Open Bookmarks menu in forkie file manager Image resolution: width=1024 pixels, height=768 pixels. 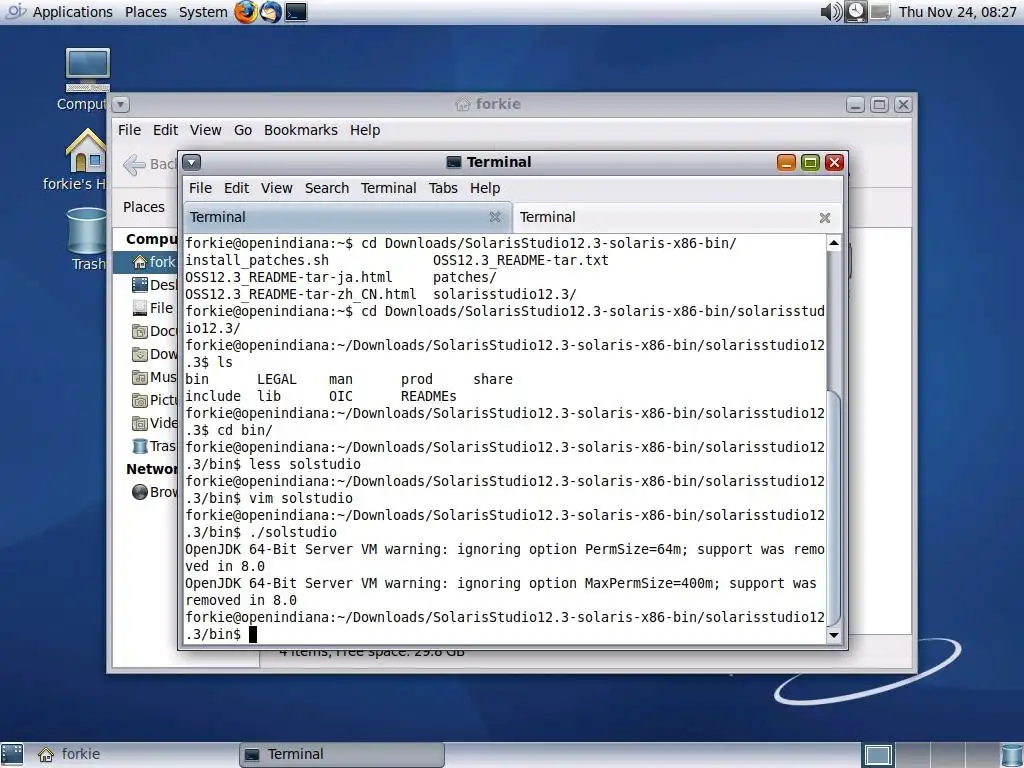301,130
